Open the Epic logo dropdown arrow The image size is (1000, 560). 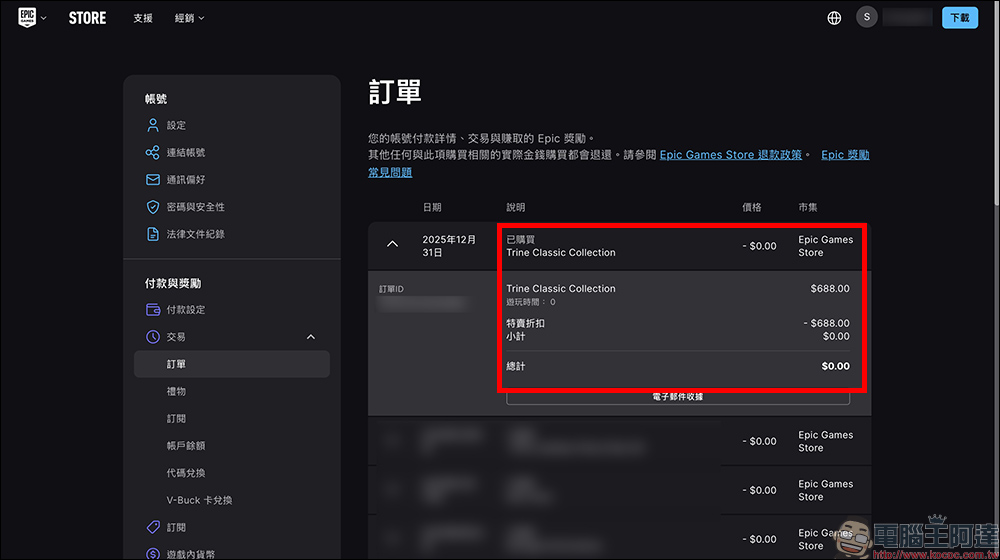(43, 18)
